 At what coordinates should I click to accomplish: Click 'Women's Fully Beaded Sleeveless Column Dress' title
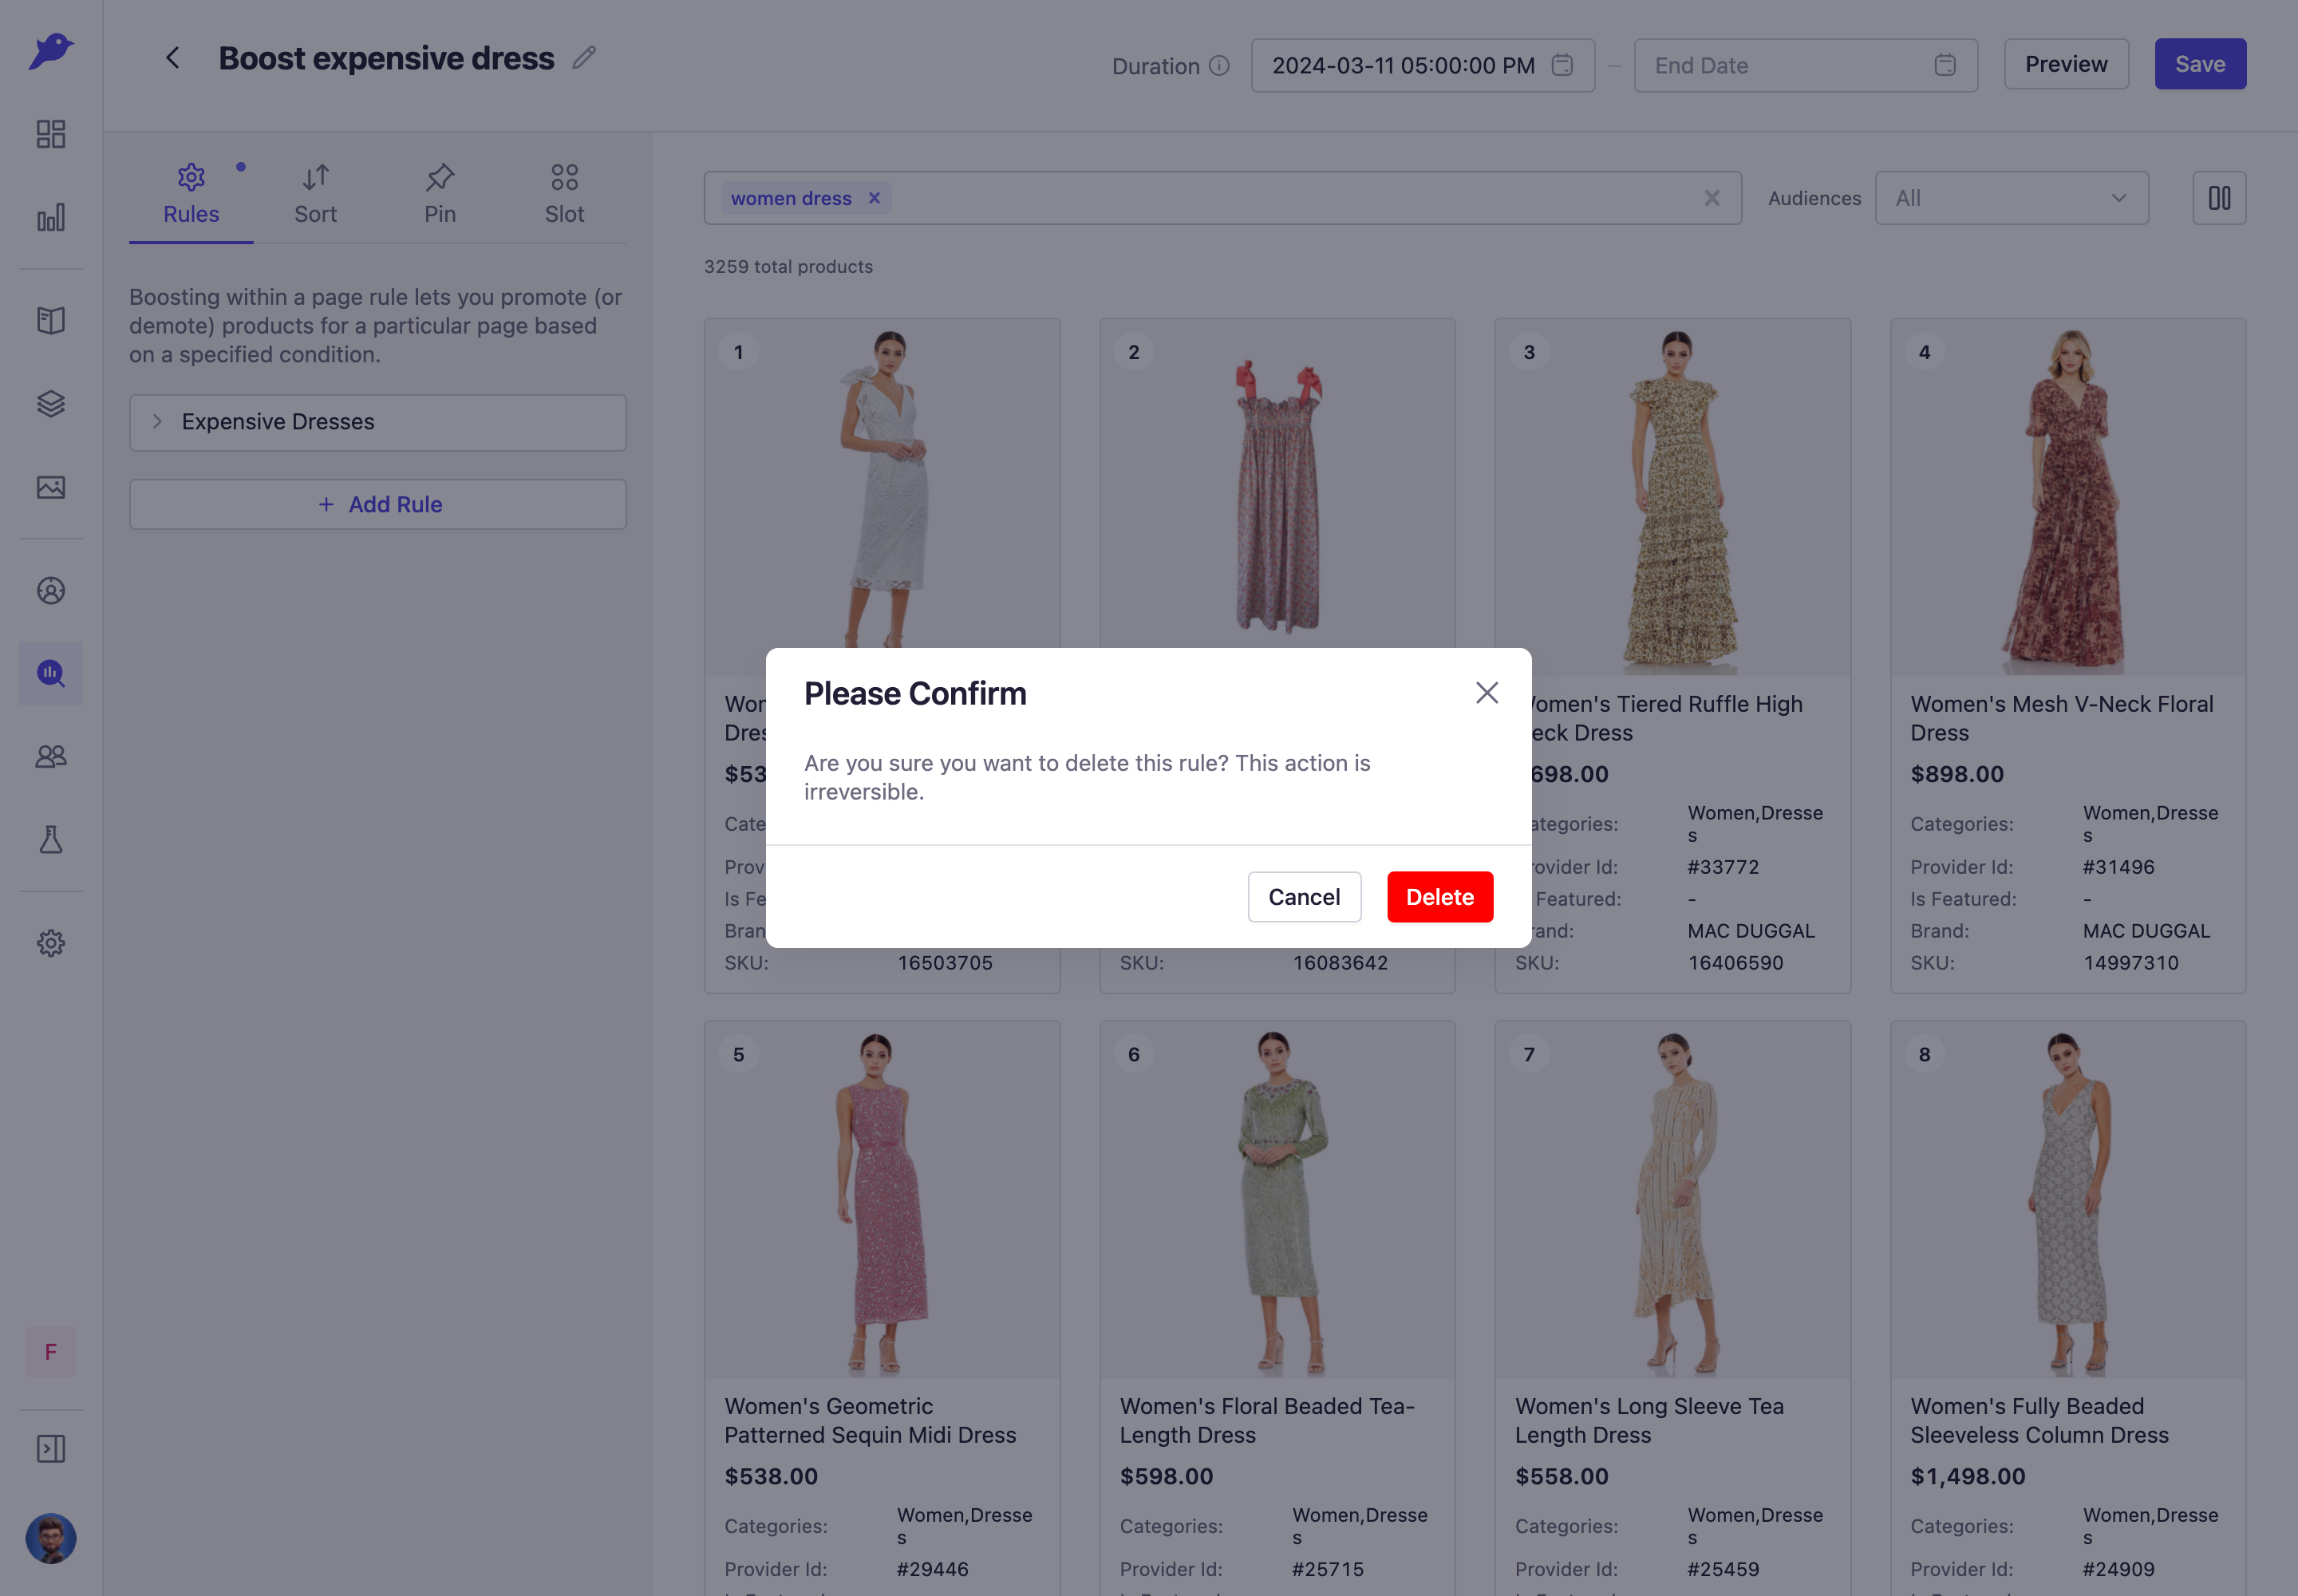(2039, 1420)
